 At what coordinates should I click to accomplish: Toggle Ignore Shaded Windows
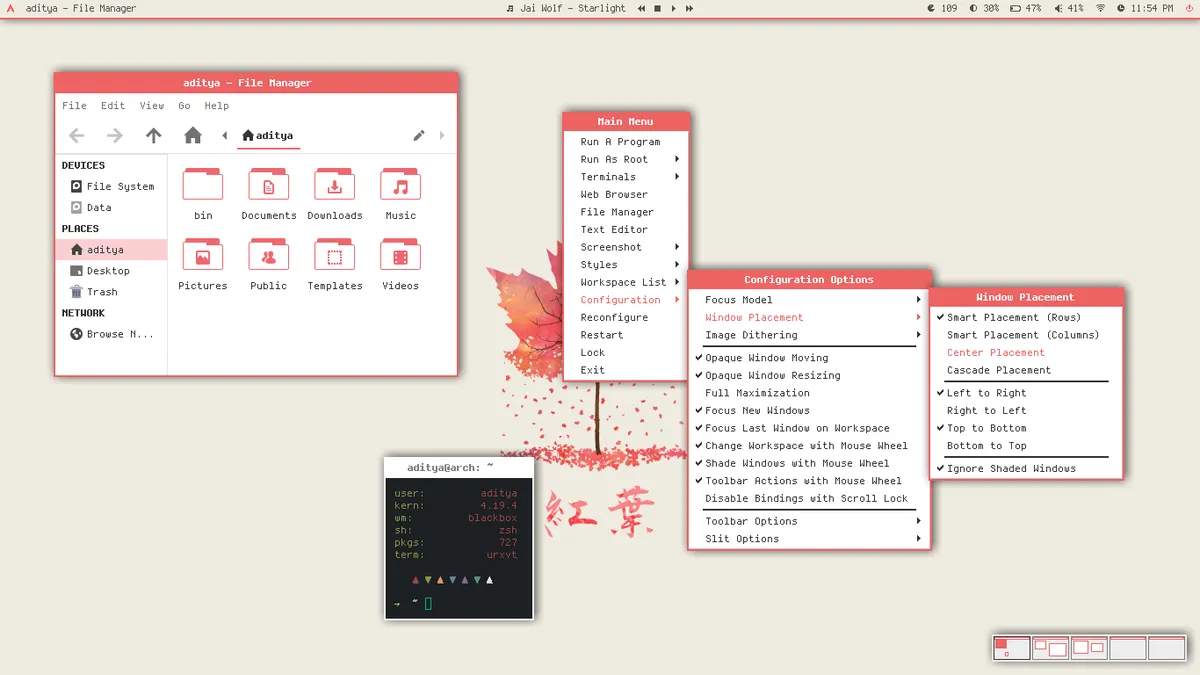(1011, 468)
